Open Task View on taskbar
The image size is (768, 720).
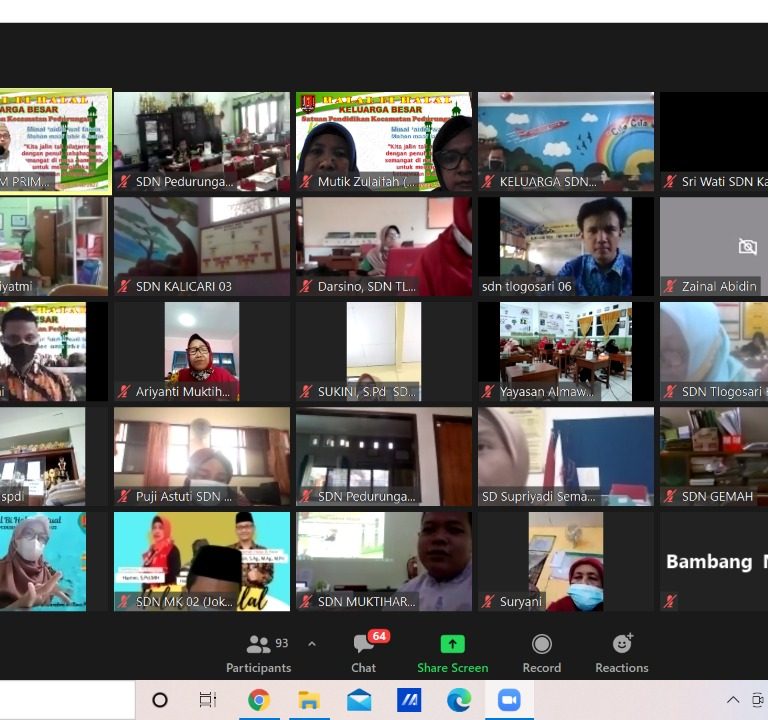[208, 700]
